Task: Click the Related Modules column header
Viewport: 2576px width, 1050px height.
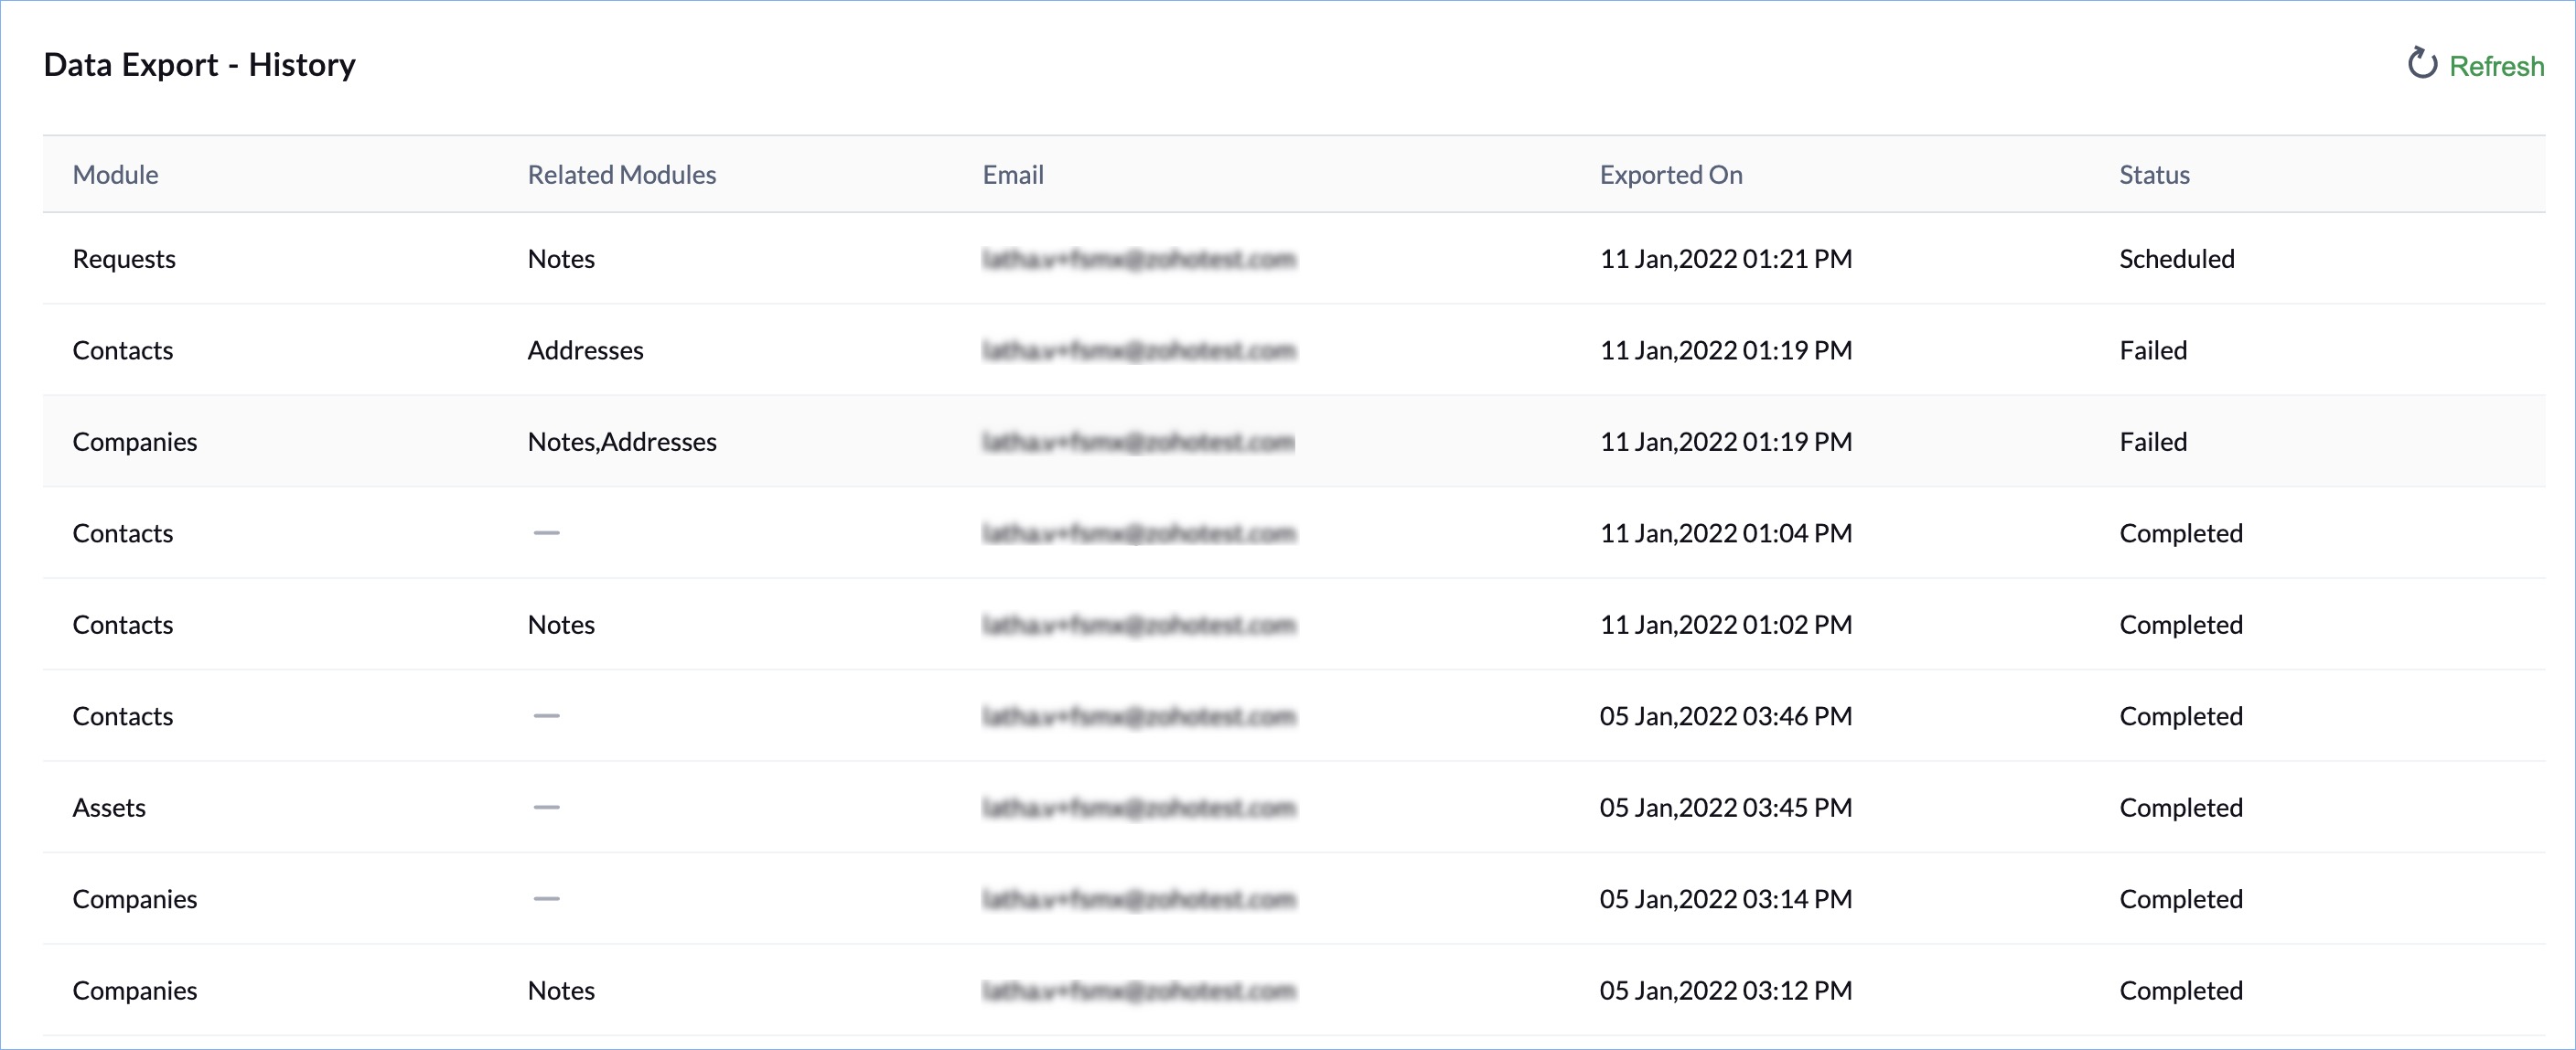Action: tap(621, 175)
